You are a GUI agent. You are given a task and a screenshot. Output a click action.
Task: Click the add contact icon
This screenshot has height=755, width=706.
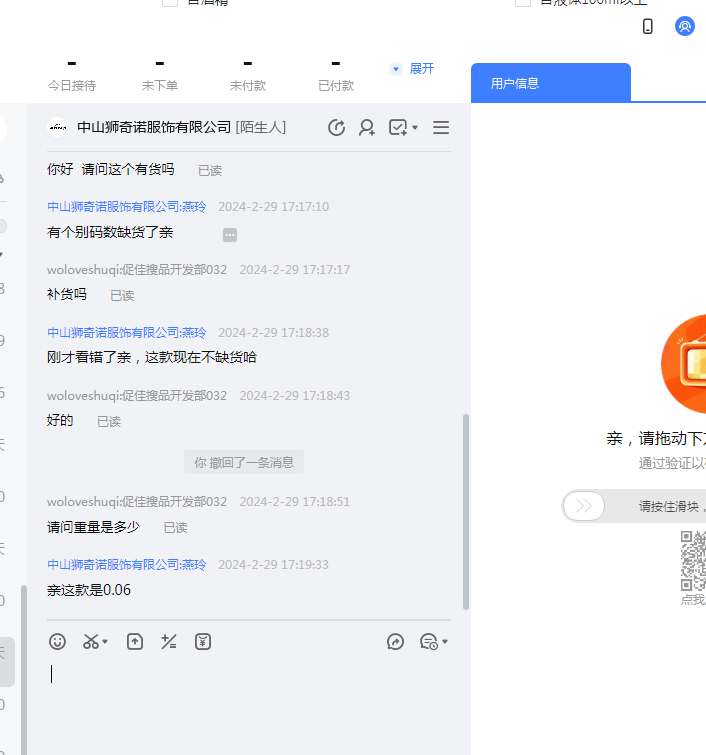367,127
